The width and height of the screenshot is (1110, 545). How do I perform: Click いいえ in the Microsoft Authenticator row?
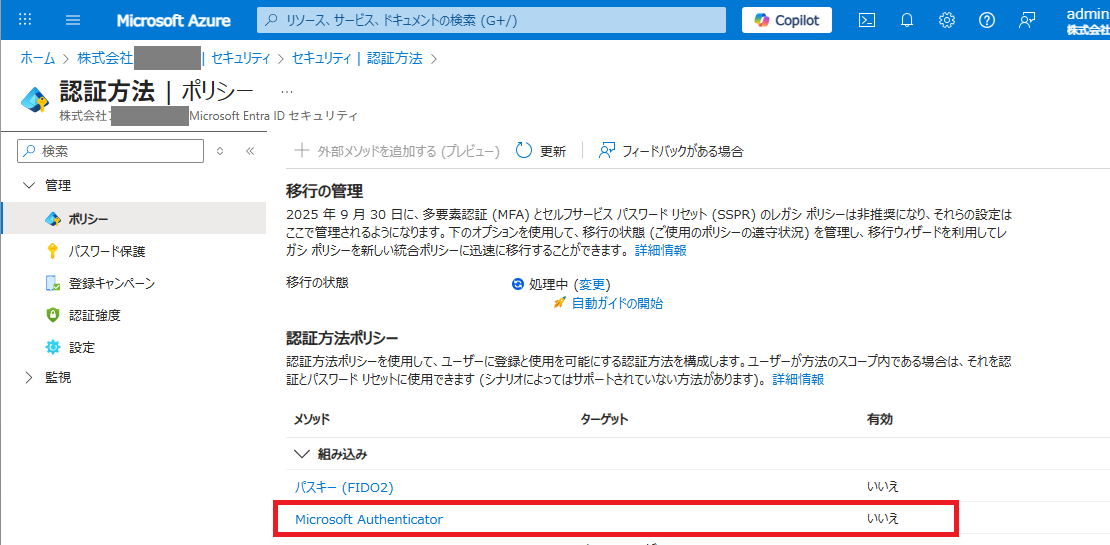coord(883,519)
